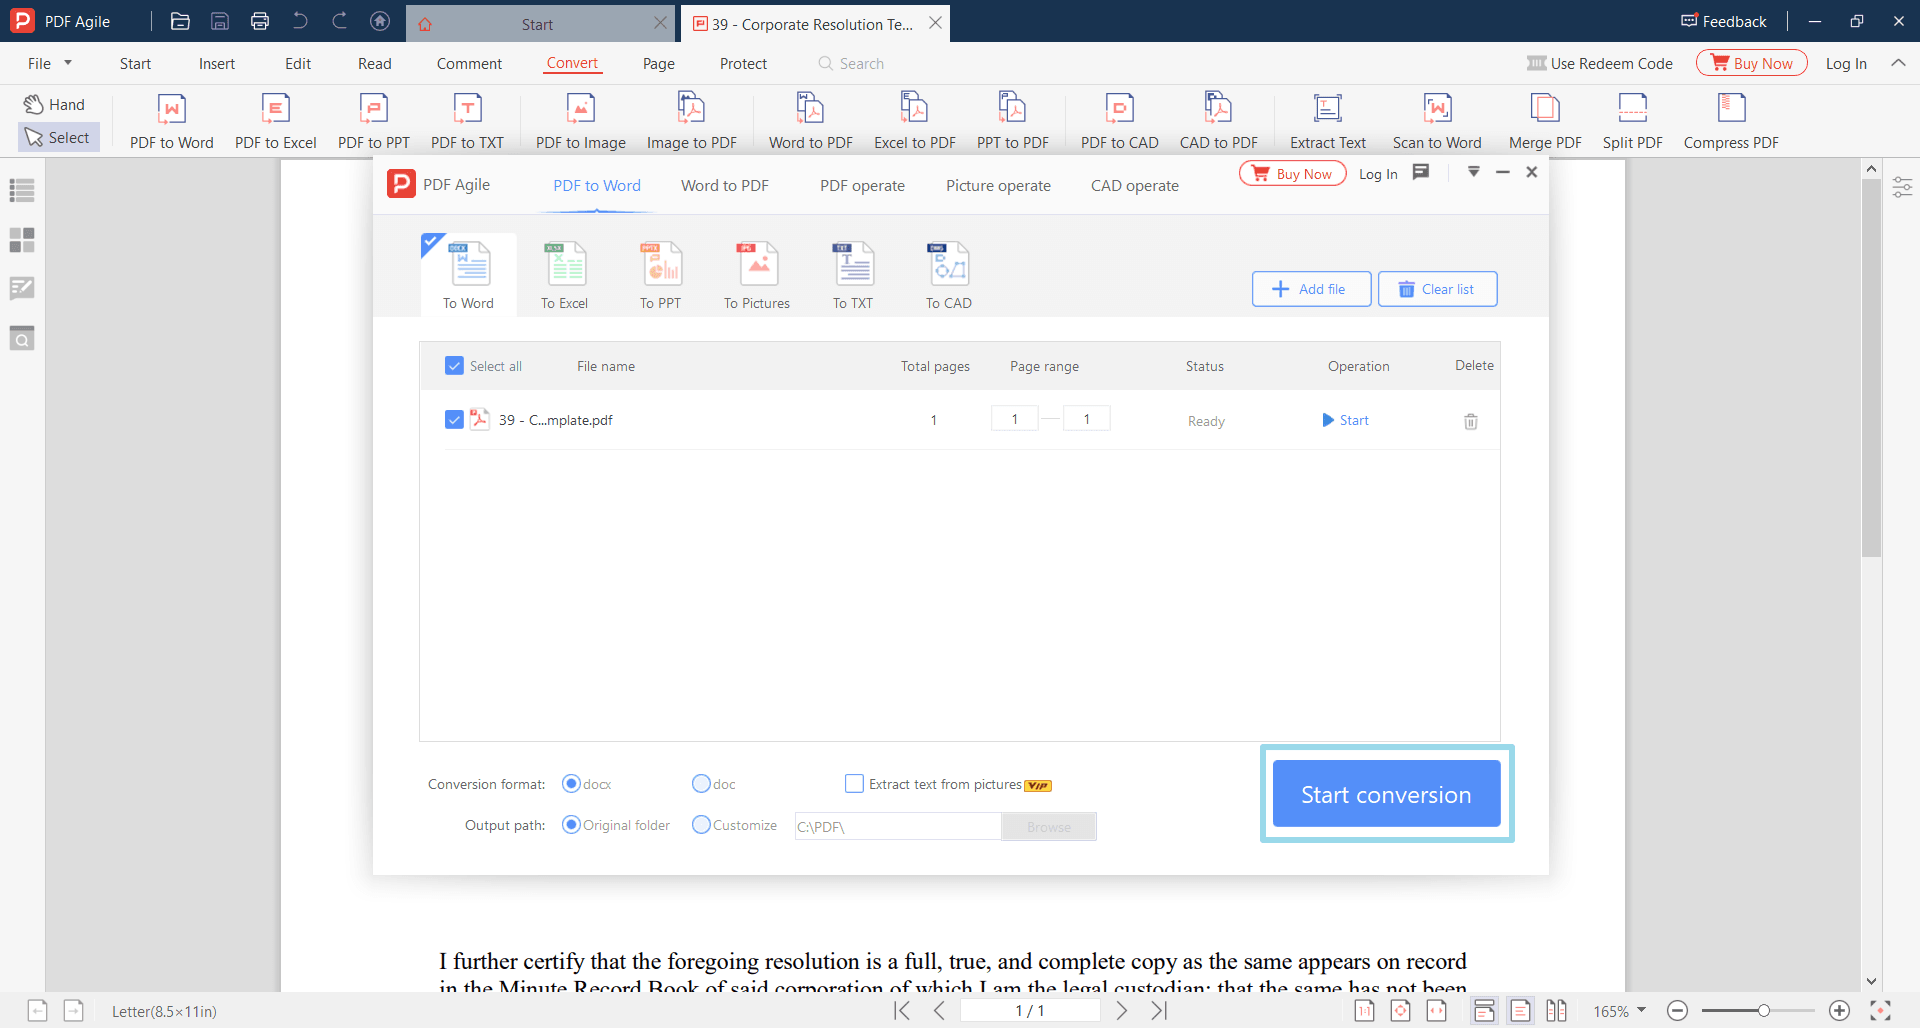Image resolution: width=1920 pixels, height=1028 pixels.
Task: Choose doc conversion format
Action: tap(701, 784)
